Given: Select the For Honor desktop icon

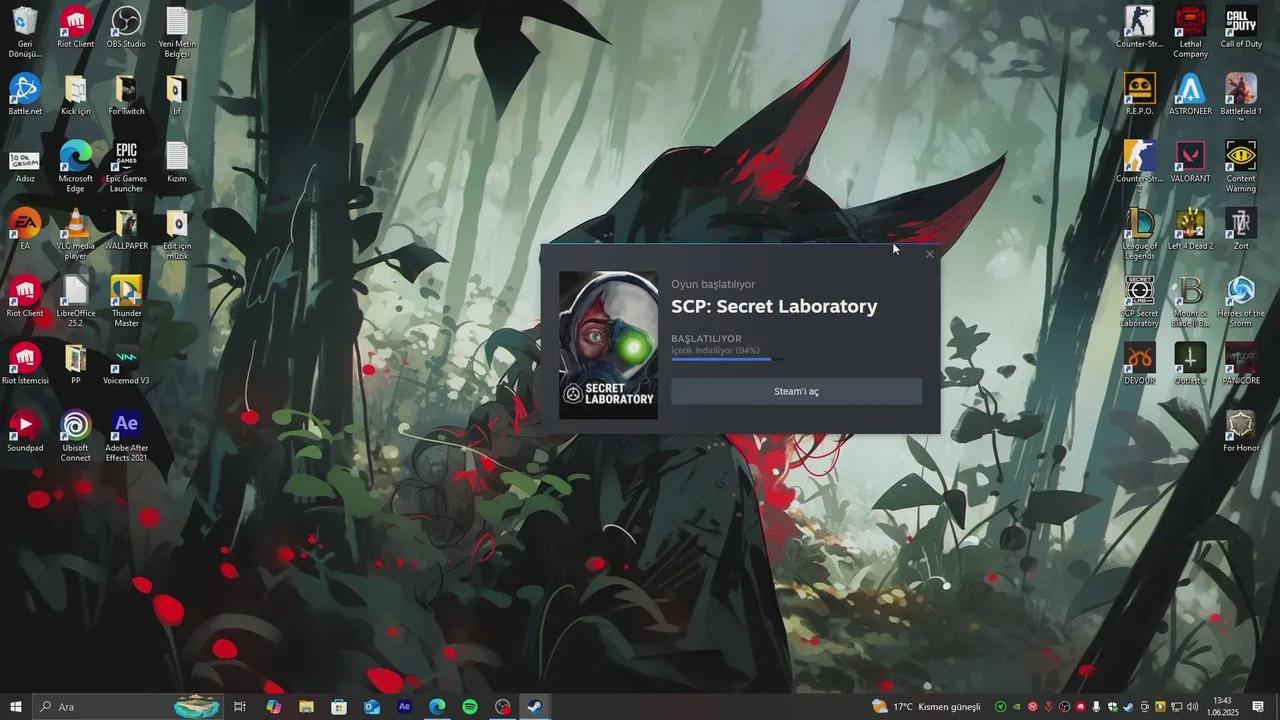Looking at the screenshot, I should pos(1241,430).
